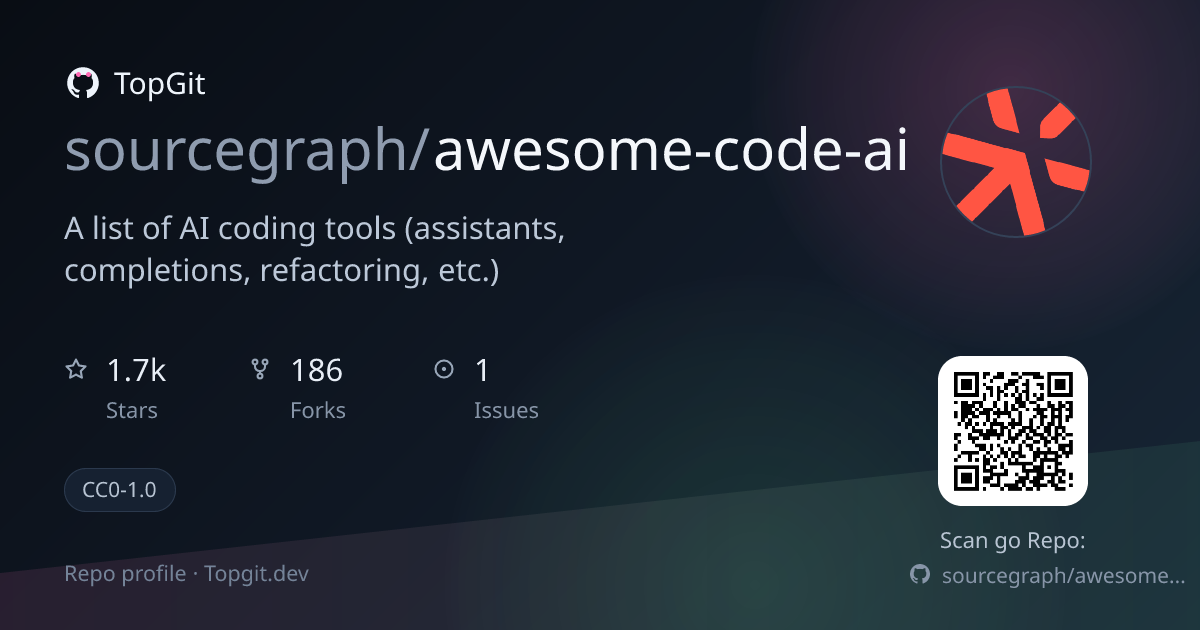Screen dimensions: 1200x630
Task: Click the Sourcegraph orange avatar logo
Action: click(x=1015, y=162)
